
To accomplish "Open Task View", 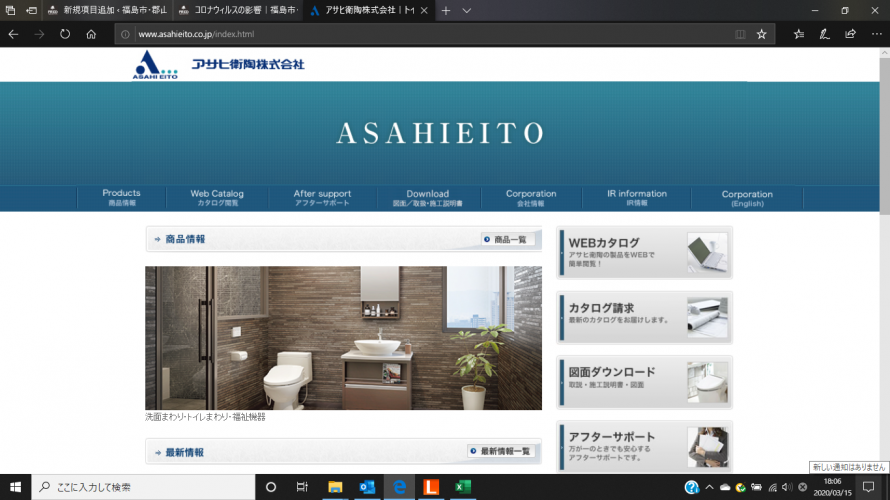I will [x=302, y=487].
